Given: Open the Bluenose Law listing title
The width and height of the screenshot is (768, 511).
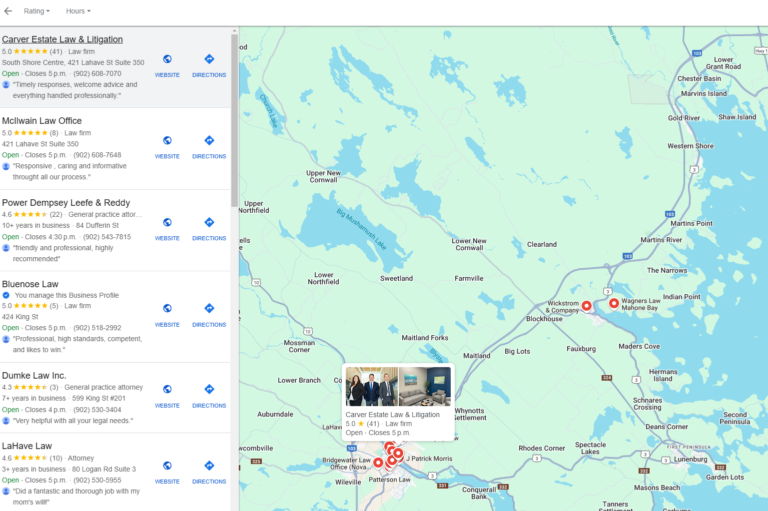Looking at the screenshot, I should tap(30, 284).
